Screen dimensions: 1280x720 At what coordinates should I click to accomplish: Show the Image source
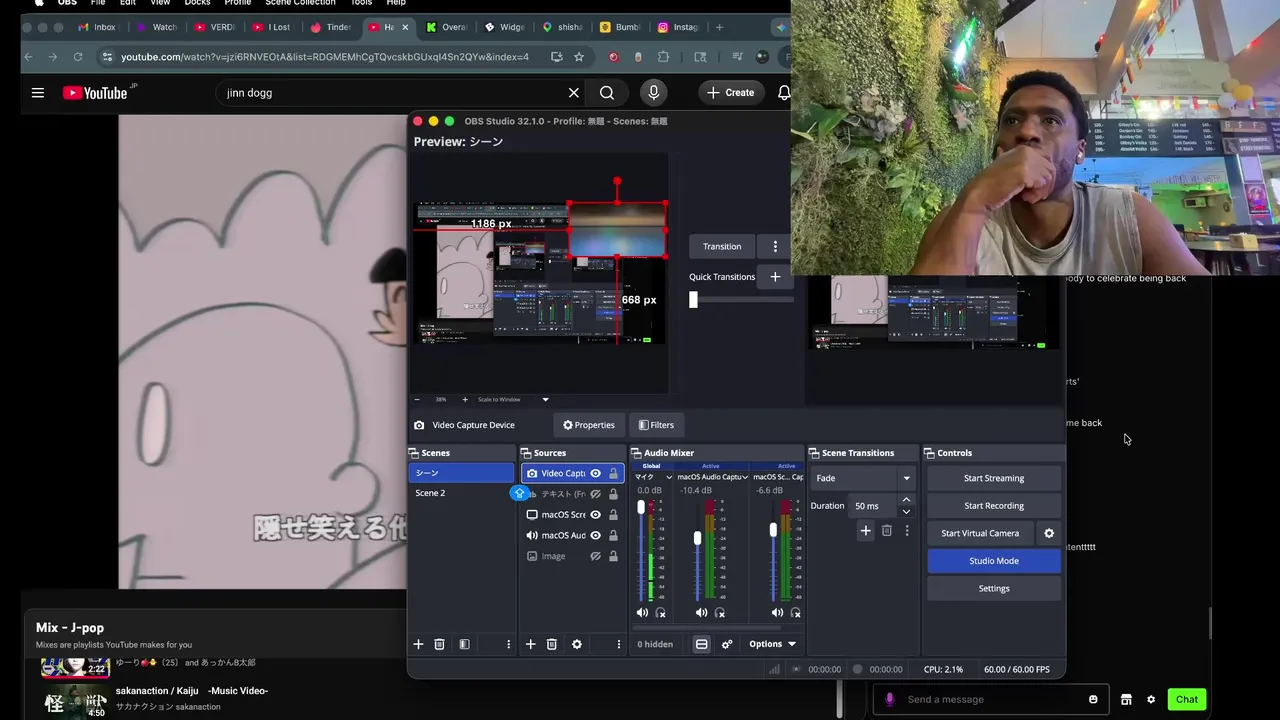595,556
